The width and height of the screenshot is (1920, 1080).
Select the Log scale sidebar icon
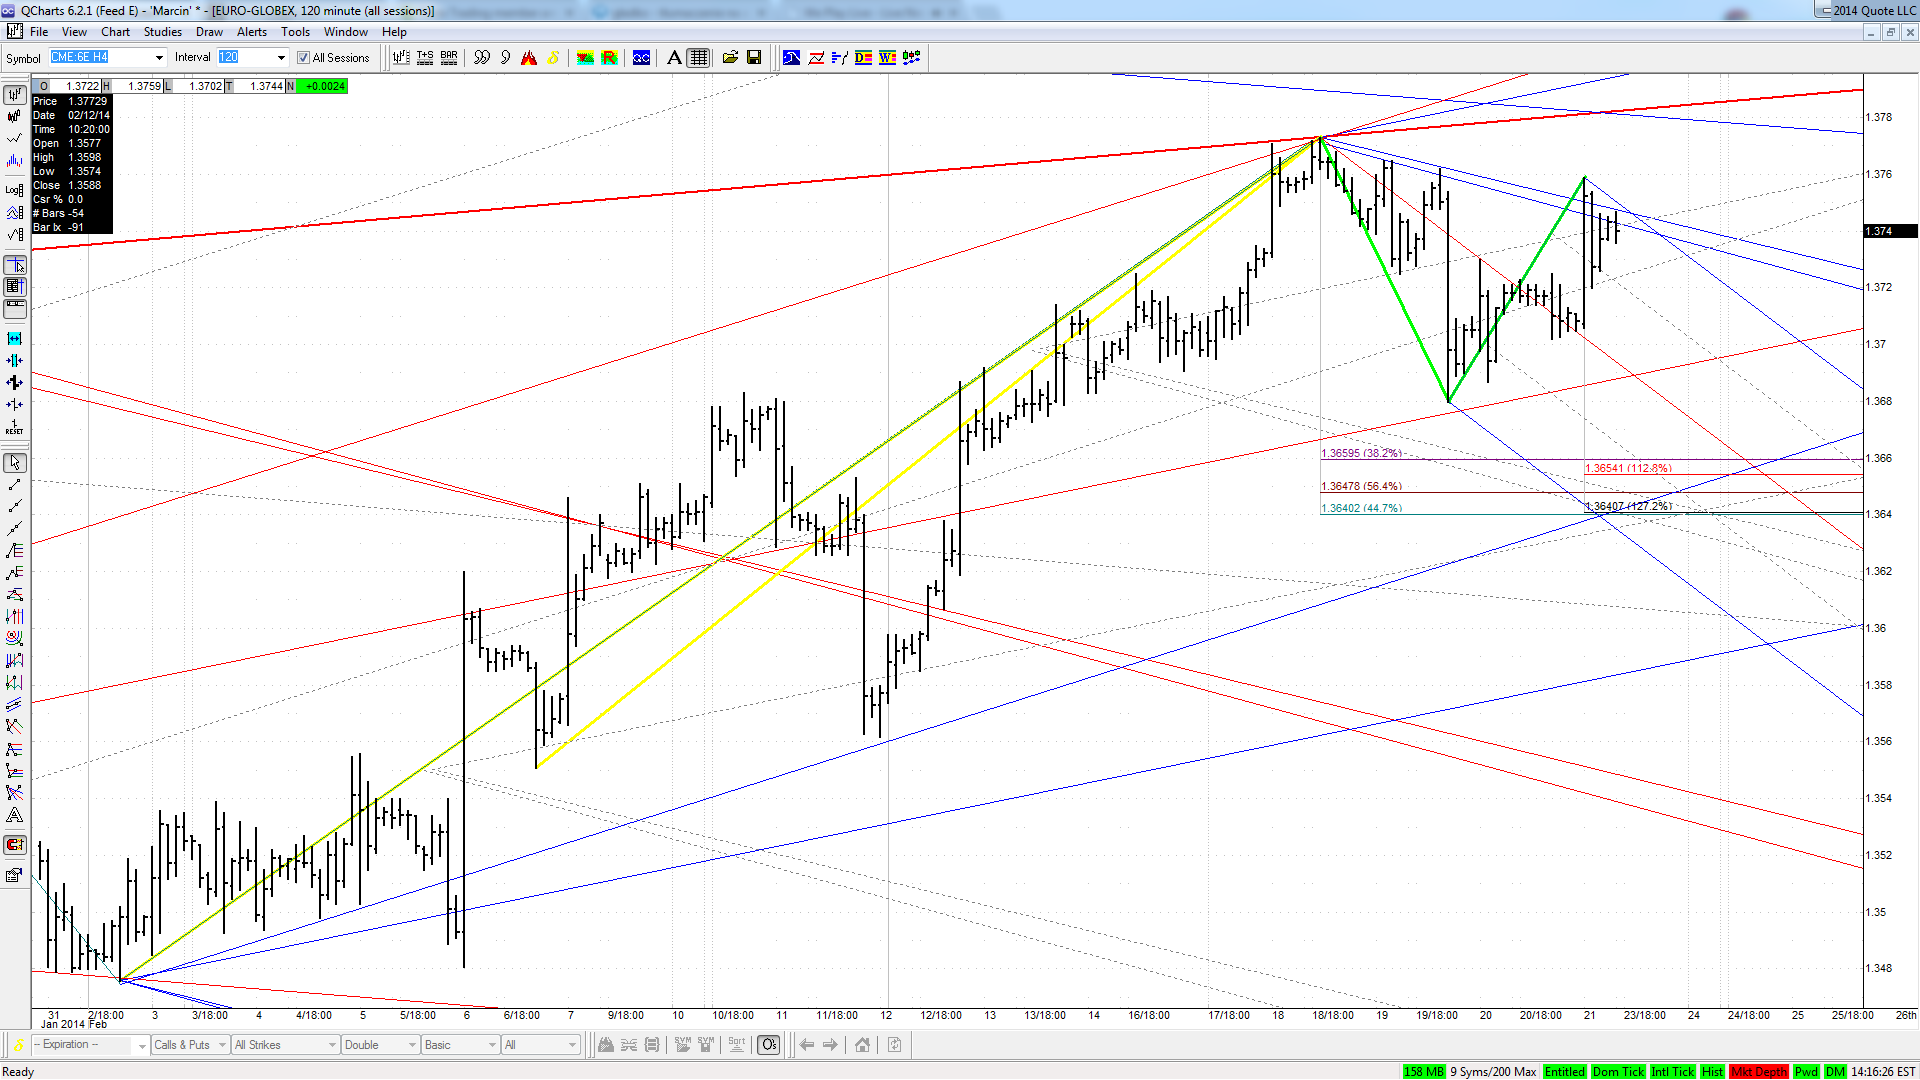(x=15, y=190)
